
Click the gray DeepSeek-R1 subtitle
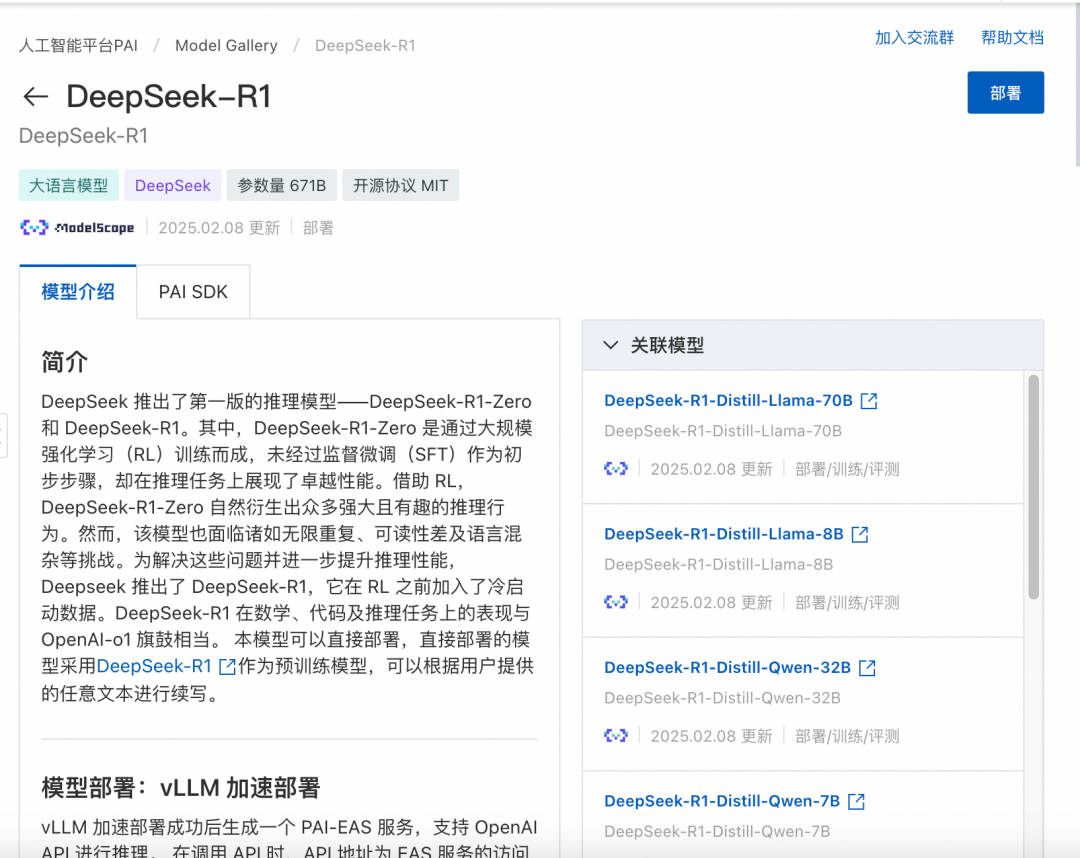click(83, 136)
